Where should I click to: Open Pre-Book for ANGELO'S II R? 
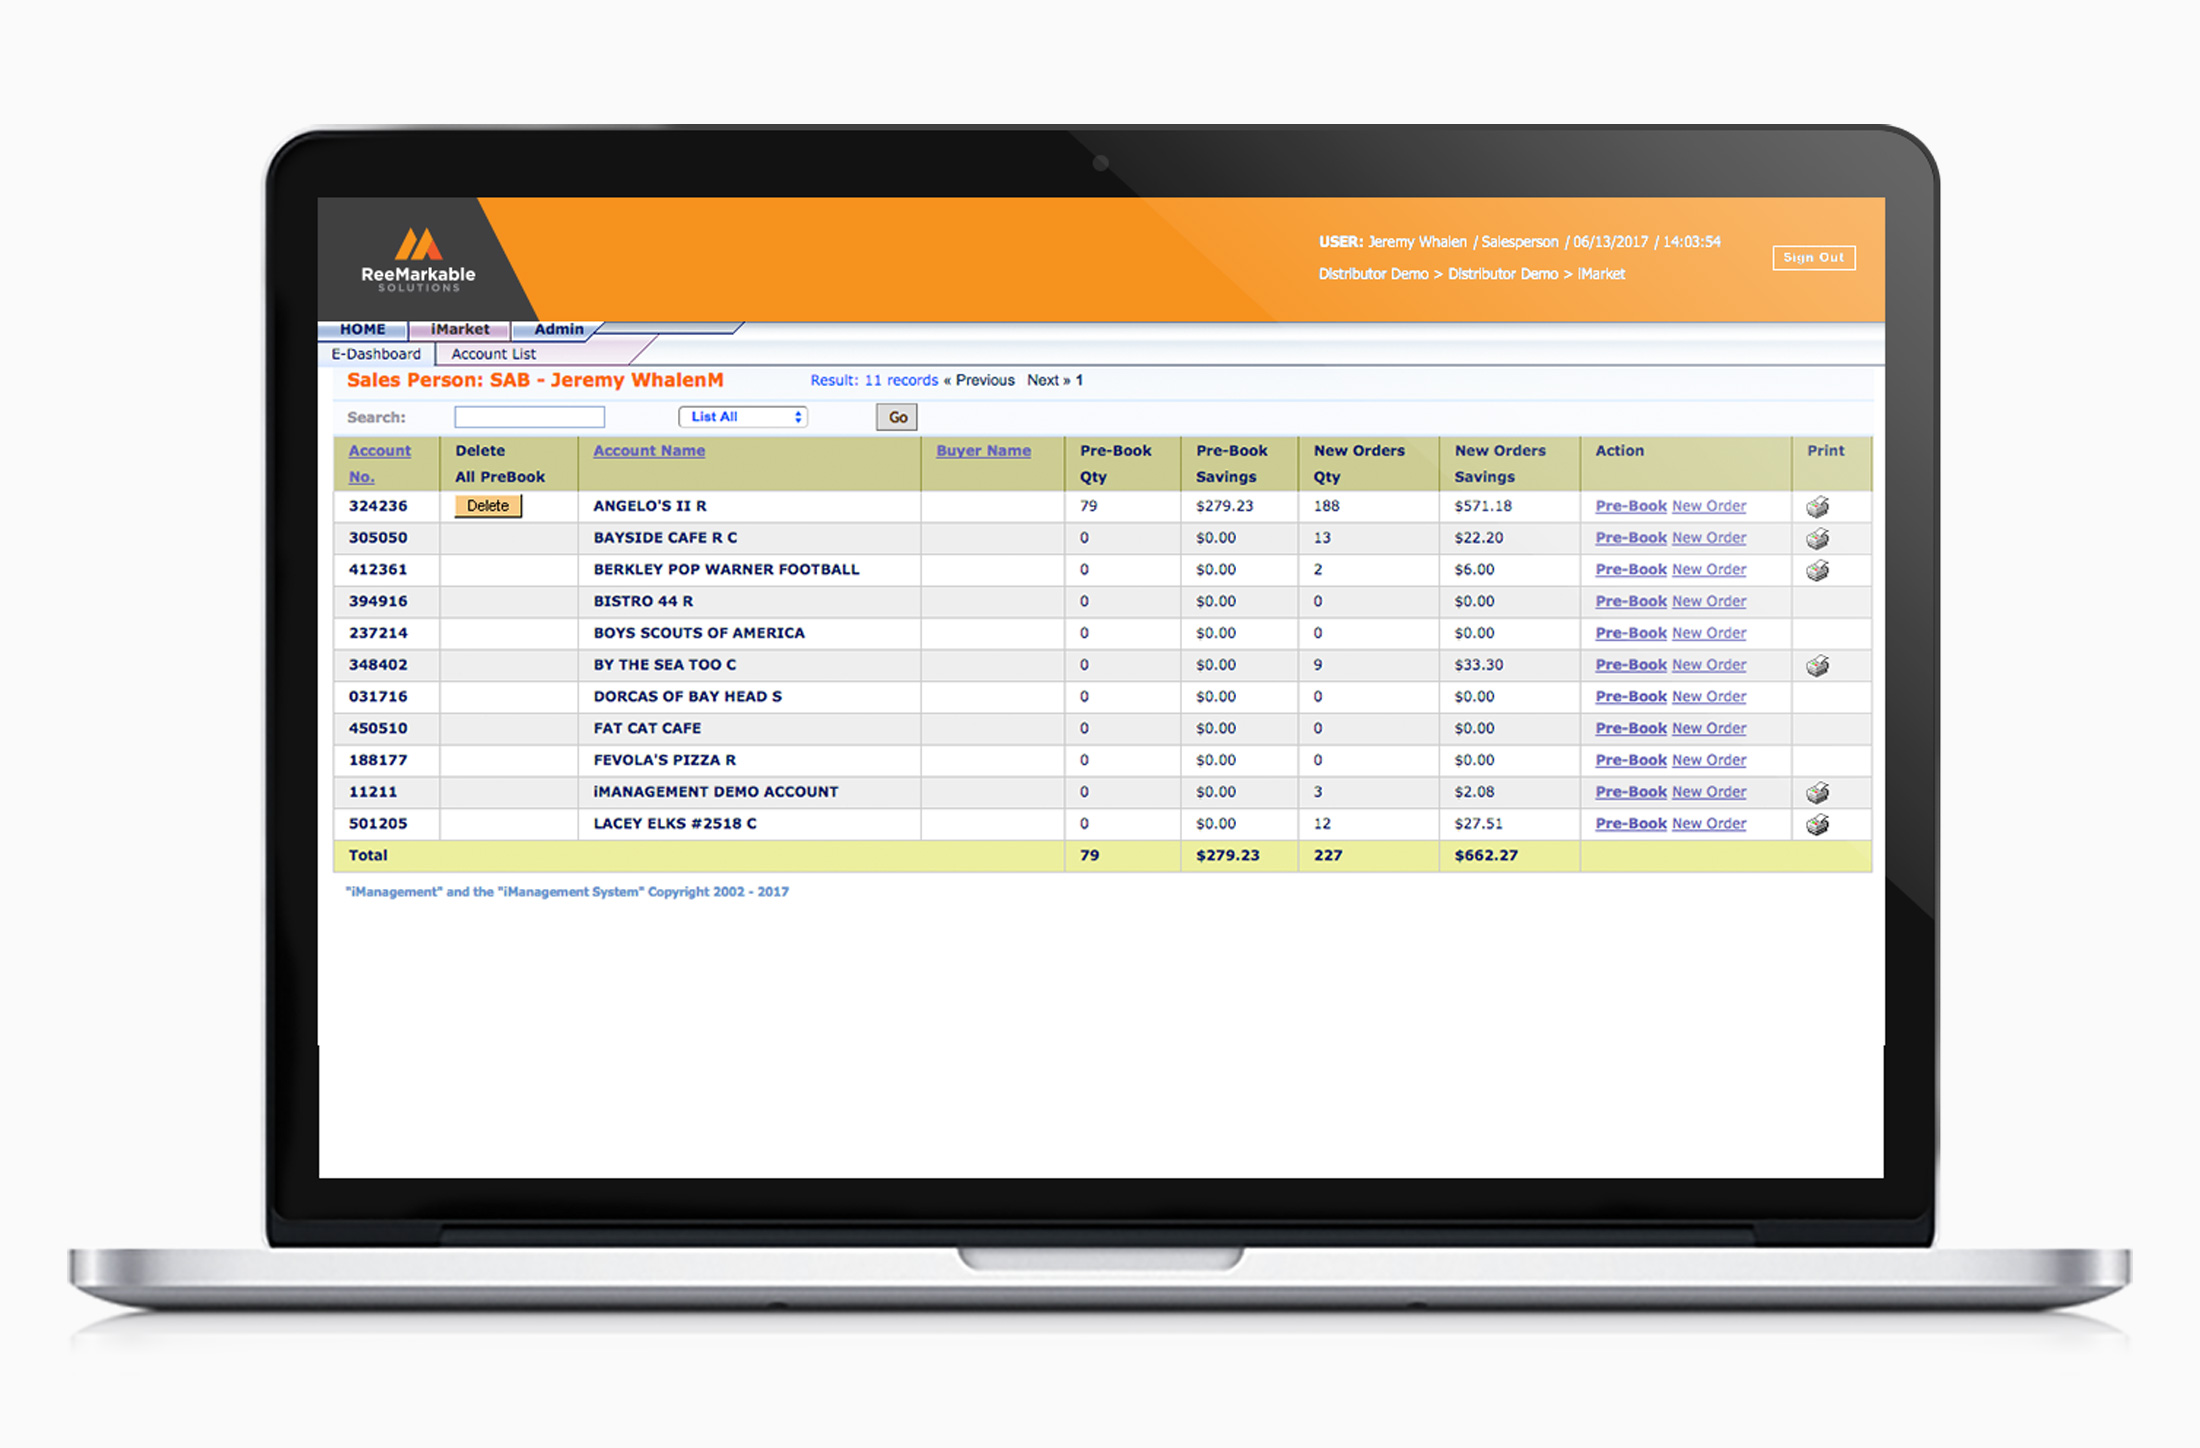click(x=1631, y=506)
